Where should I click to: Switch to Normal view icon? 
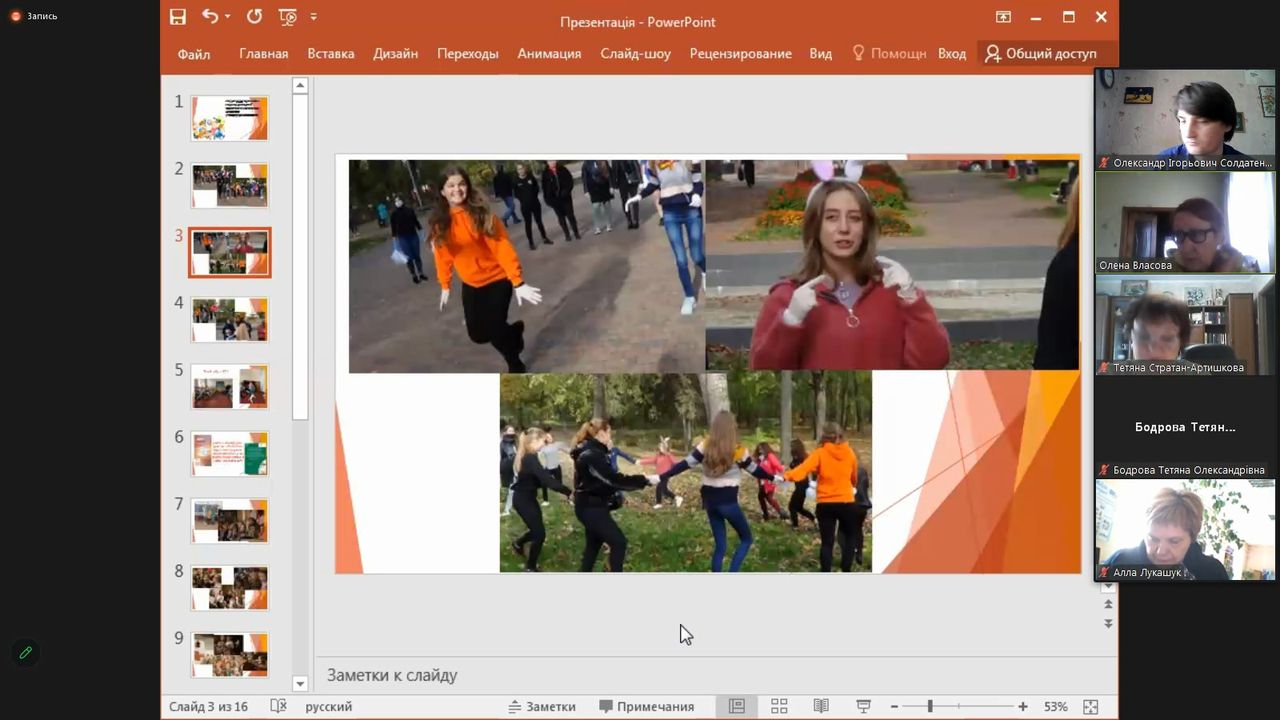737,706
